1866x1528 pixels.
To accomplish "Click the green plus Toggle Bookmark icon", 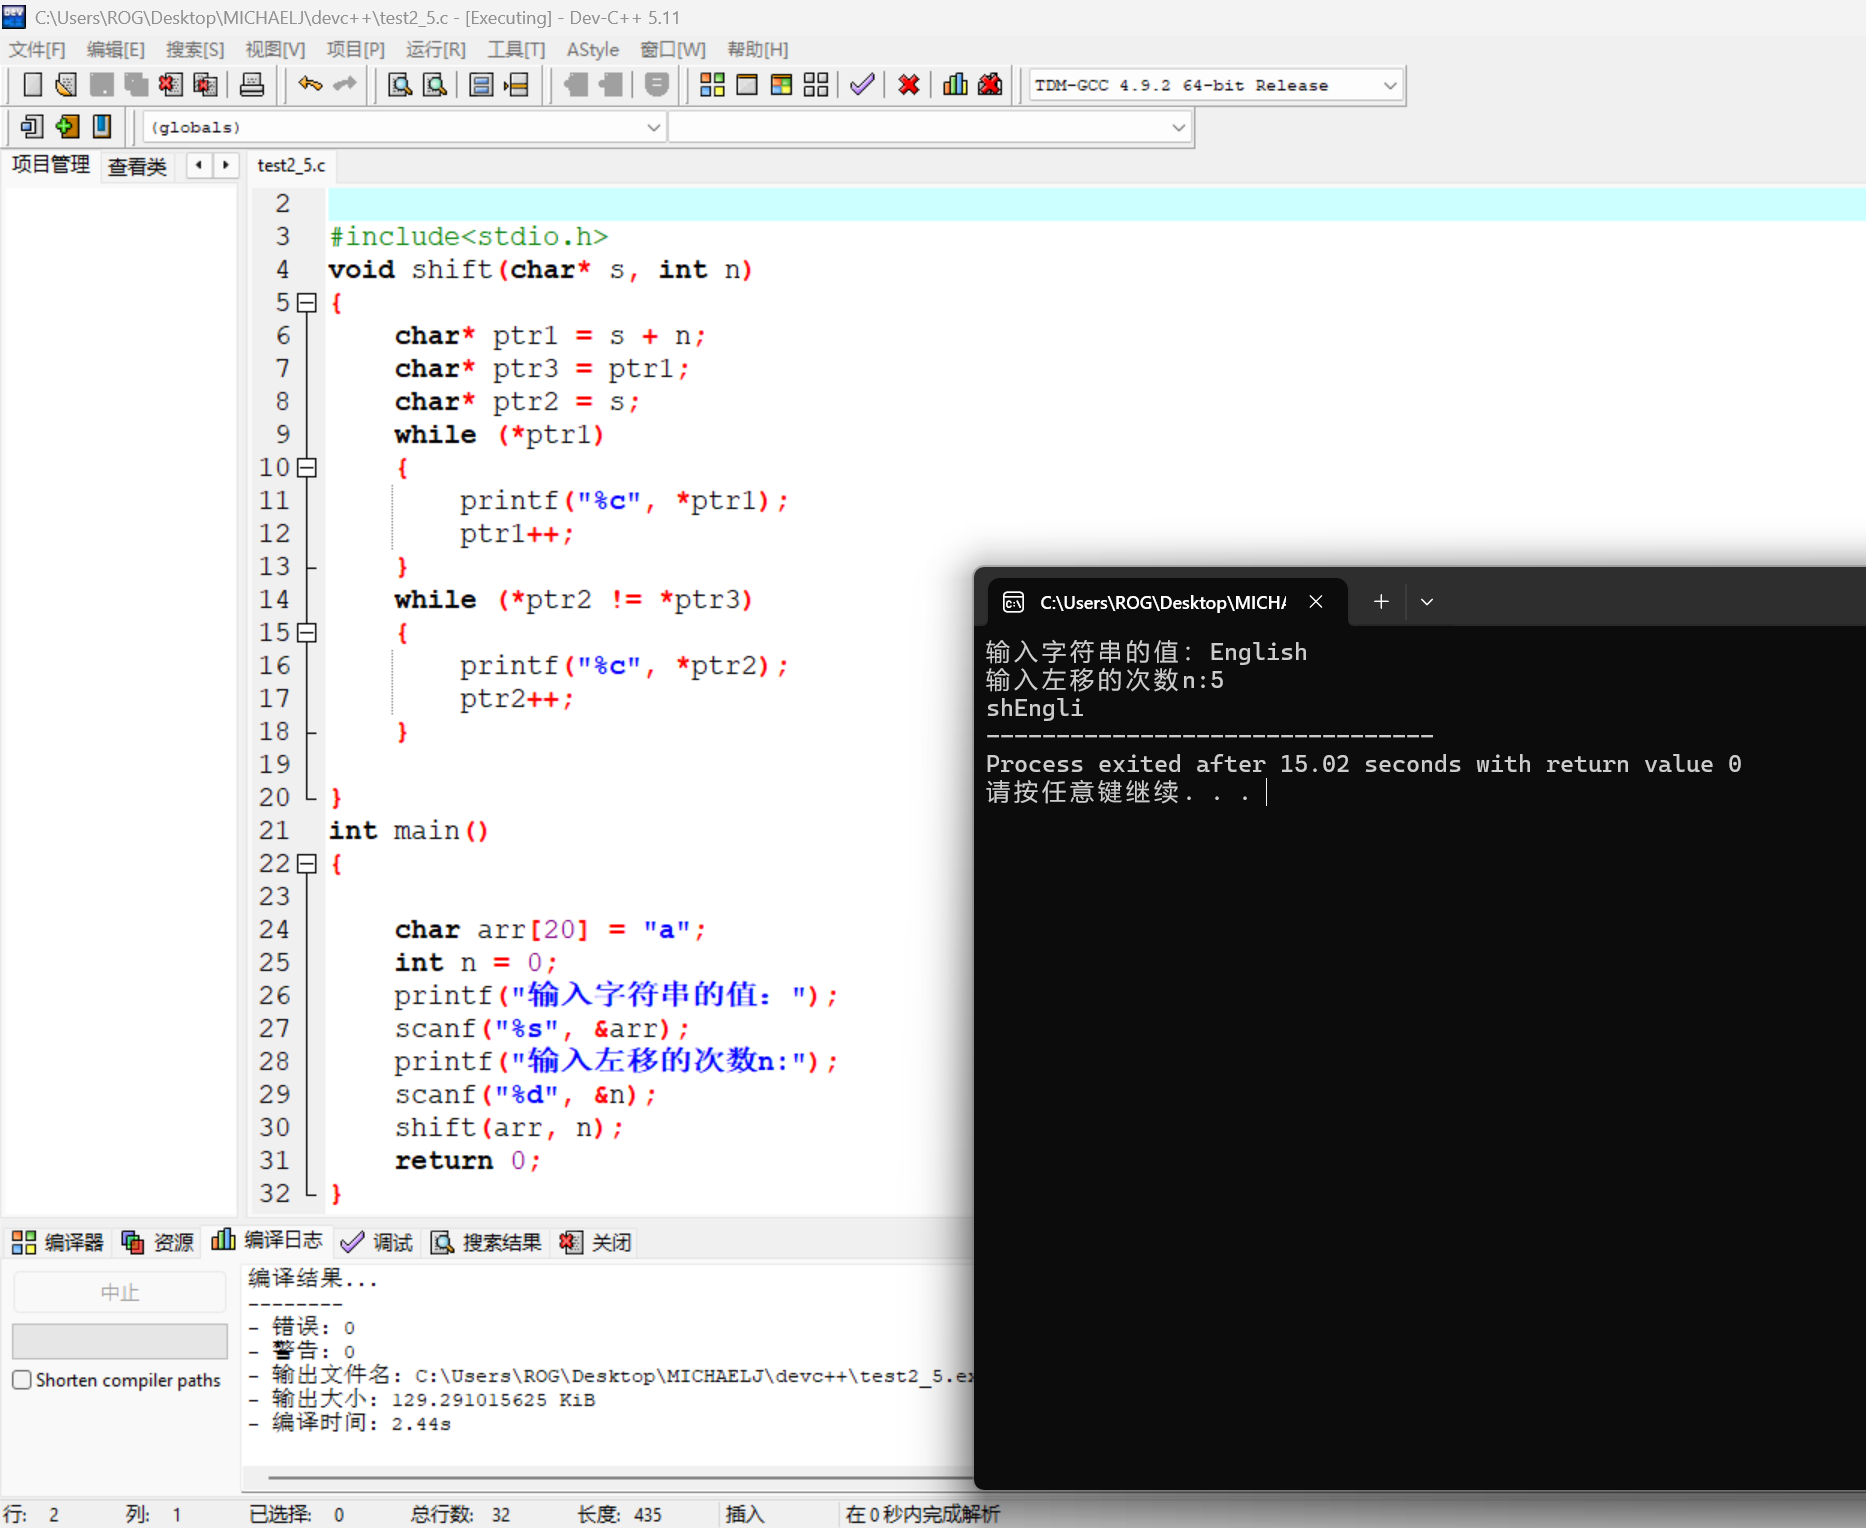I will 67,127.
